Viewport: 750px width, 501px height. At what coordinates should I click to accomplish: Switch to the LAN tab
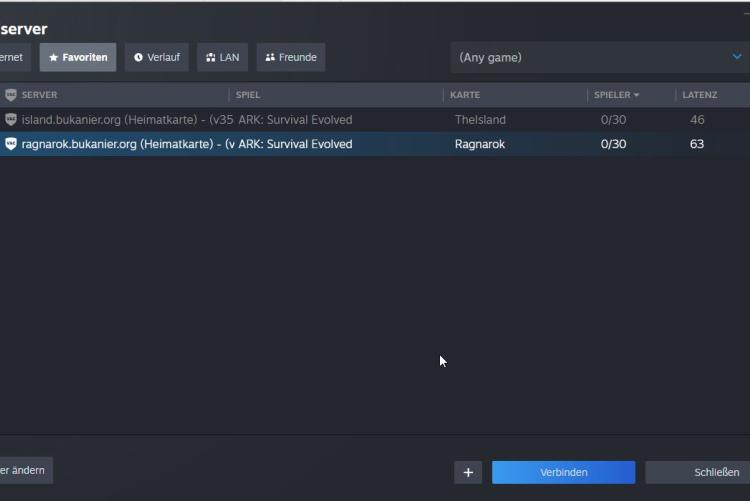(222, 57)
